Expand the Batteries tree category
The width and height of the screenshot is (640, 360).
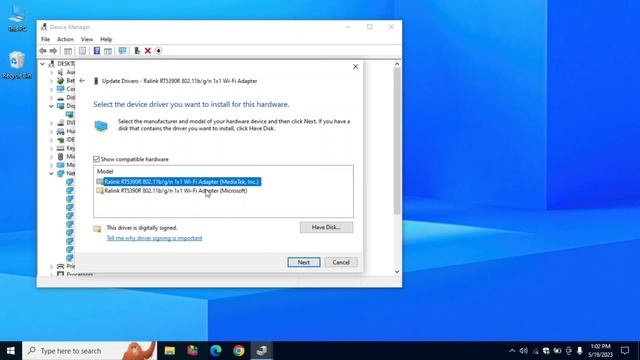click(x=51, y=81)
